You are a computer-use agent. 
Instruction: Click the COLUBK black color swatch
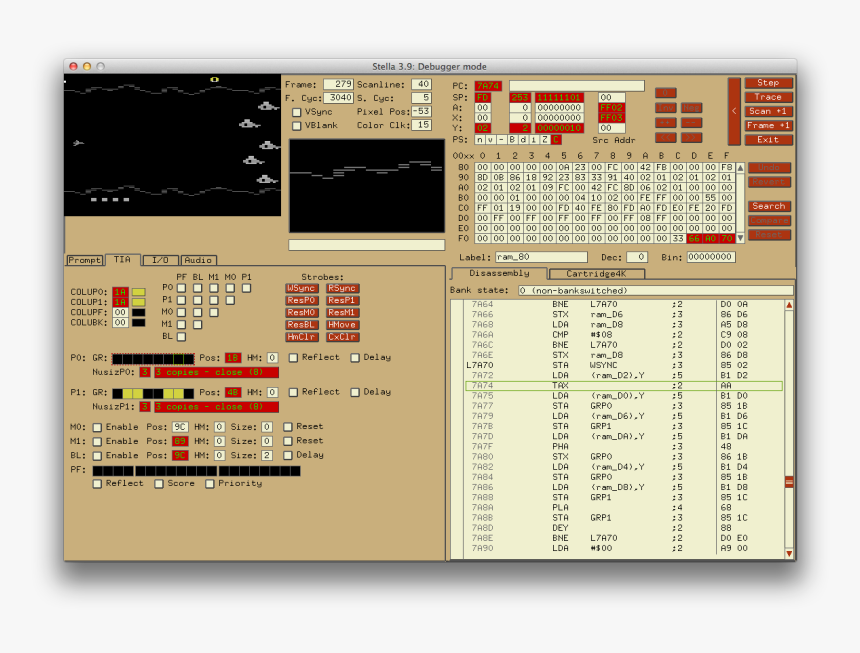click(138, 323)
